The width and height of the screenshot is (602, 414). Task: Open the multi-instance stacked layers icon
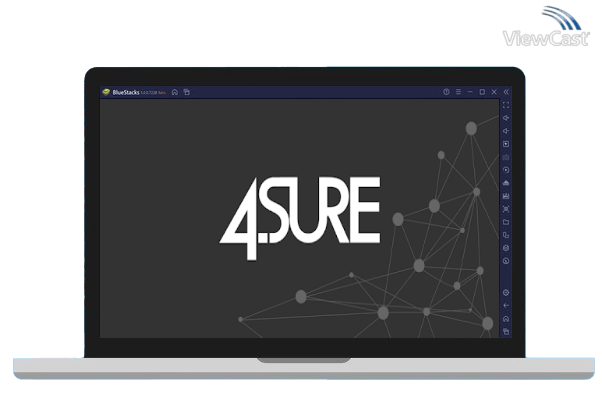[x=506, y=248]
